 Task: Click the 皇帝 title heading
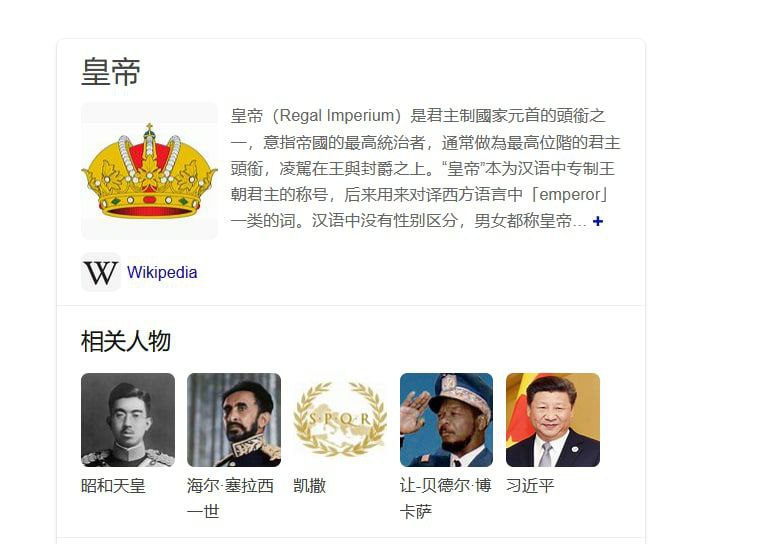coord(111,72)
